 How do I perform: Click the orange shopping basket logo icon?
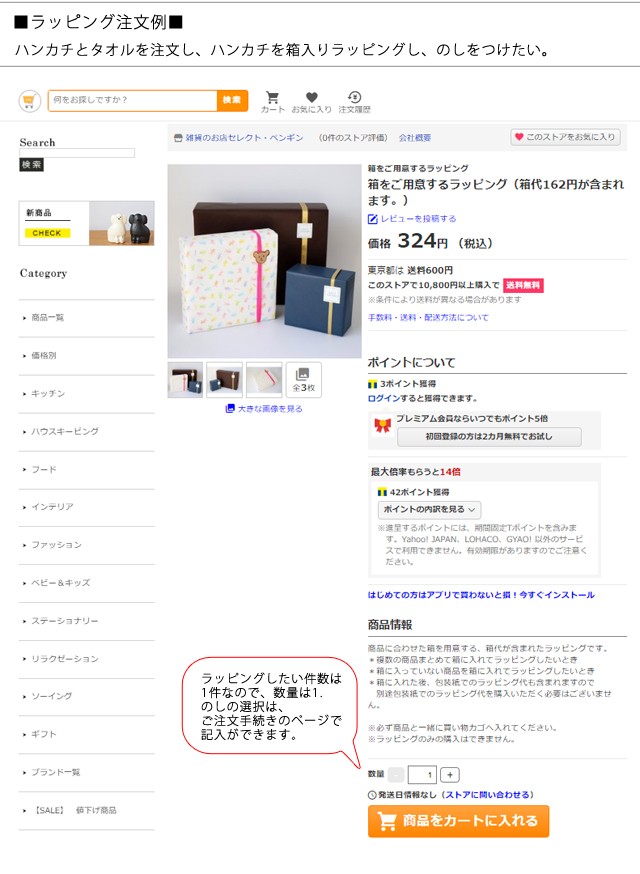pyautogui.click(x=30, y=100)
